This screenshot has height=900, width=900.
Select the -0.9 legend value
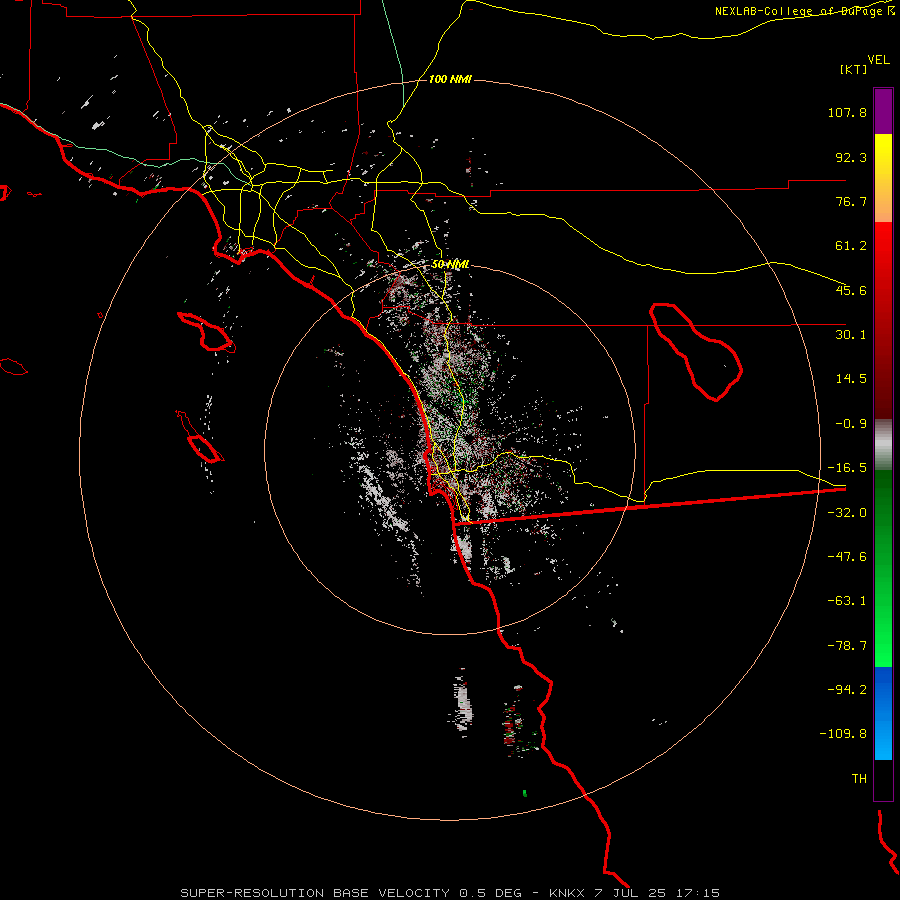[x=851, y=424]
